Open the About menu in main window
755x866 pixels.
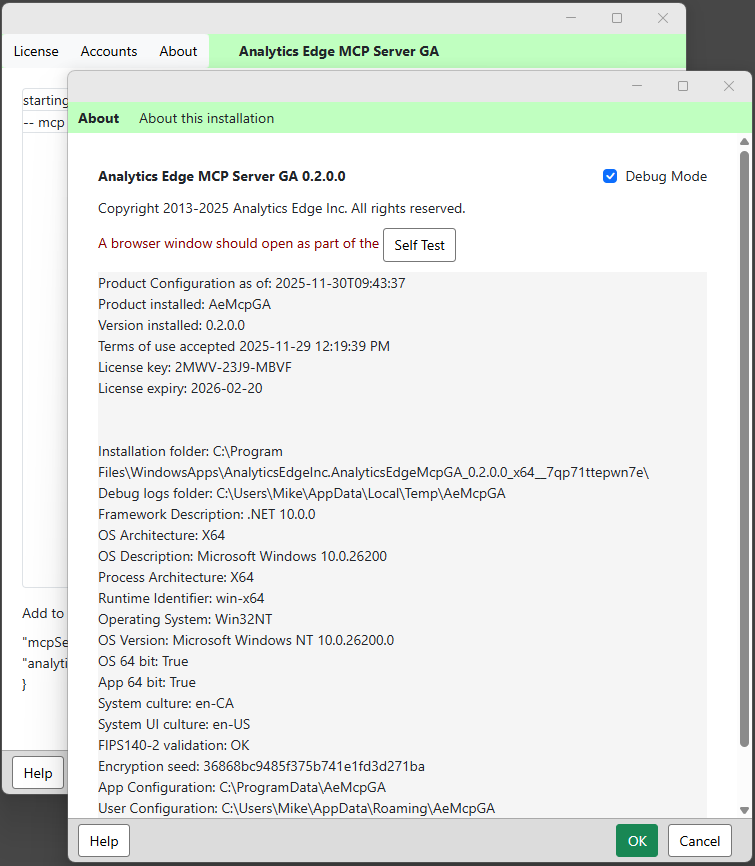click(178, 51)
